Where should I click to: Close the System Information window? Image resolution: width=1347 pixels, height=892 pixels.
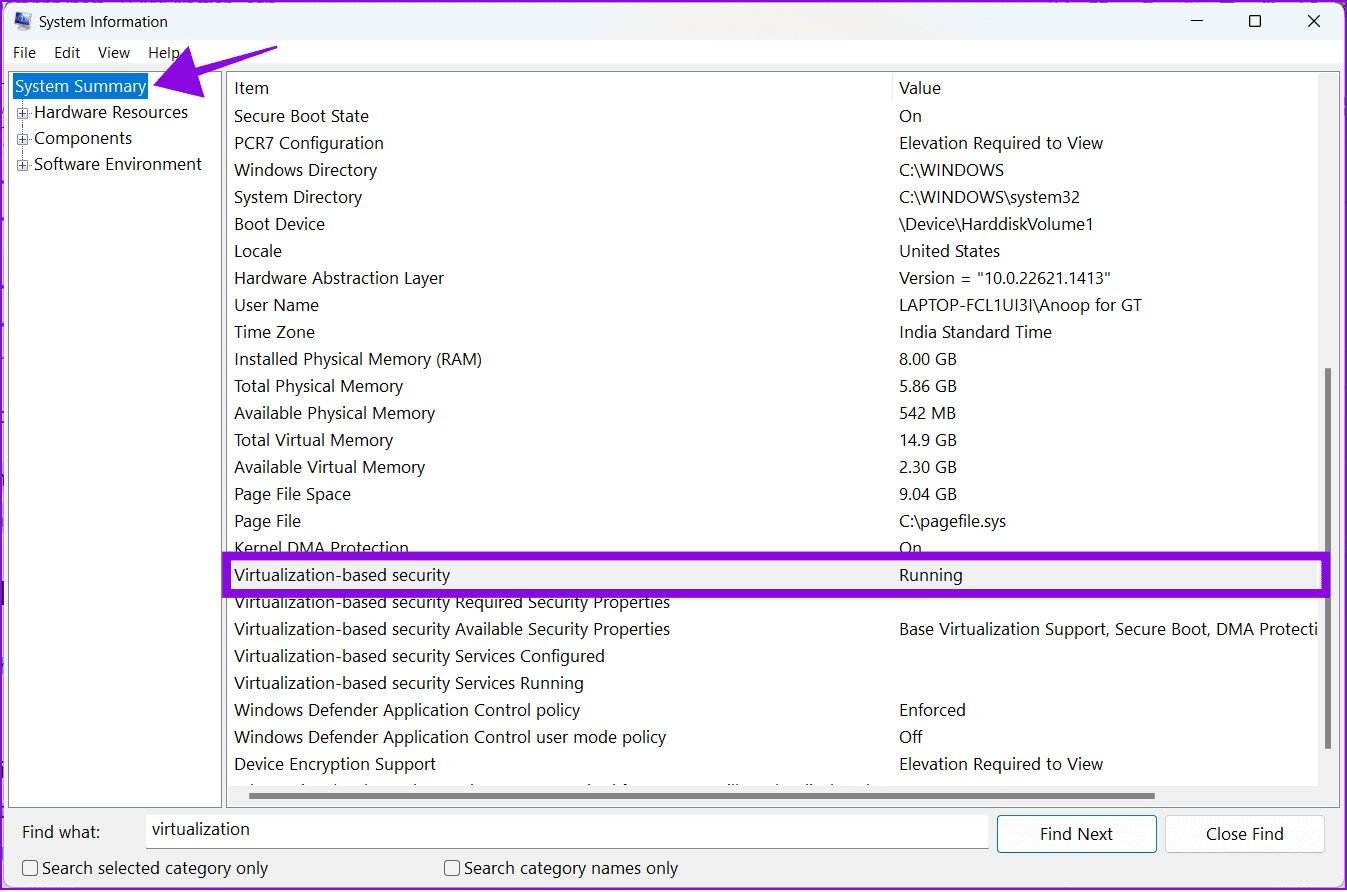pos(1314,21)
